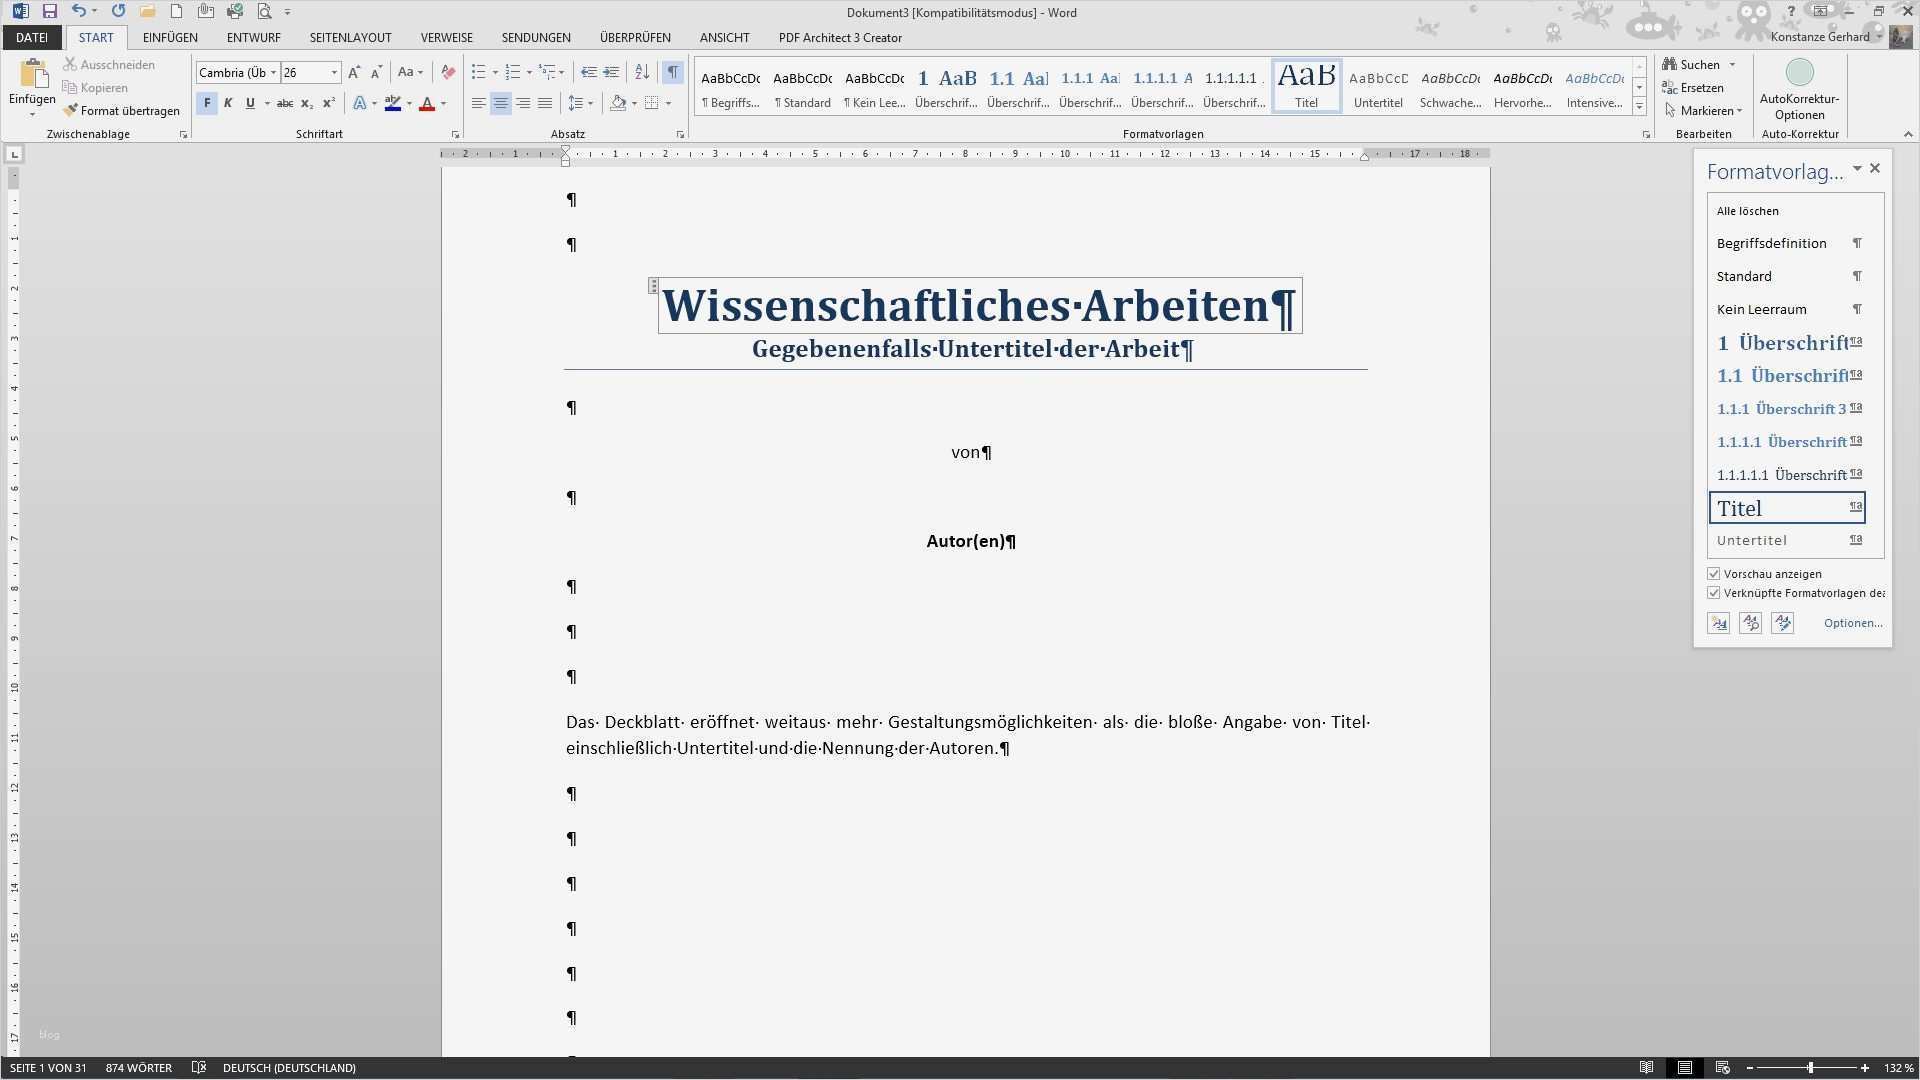This screenshot has width=1920, height=1080.
Task: Click the Ersetzen button
Action: pyautogui.click(x=1701, y=88)
